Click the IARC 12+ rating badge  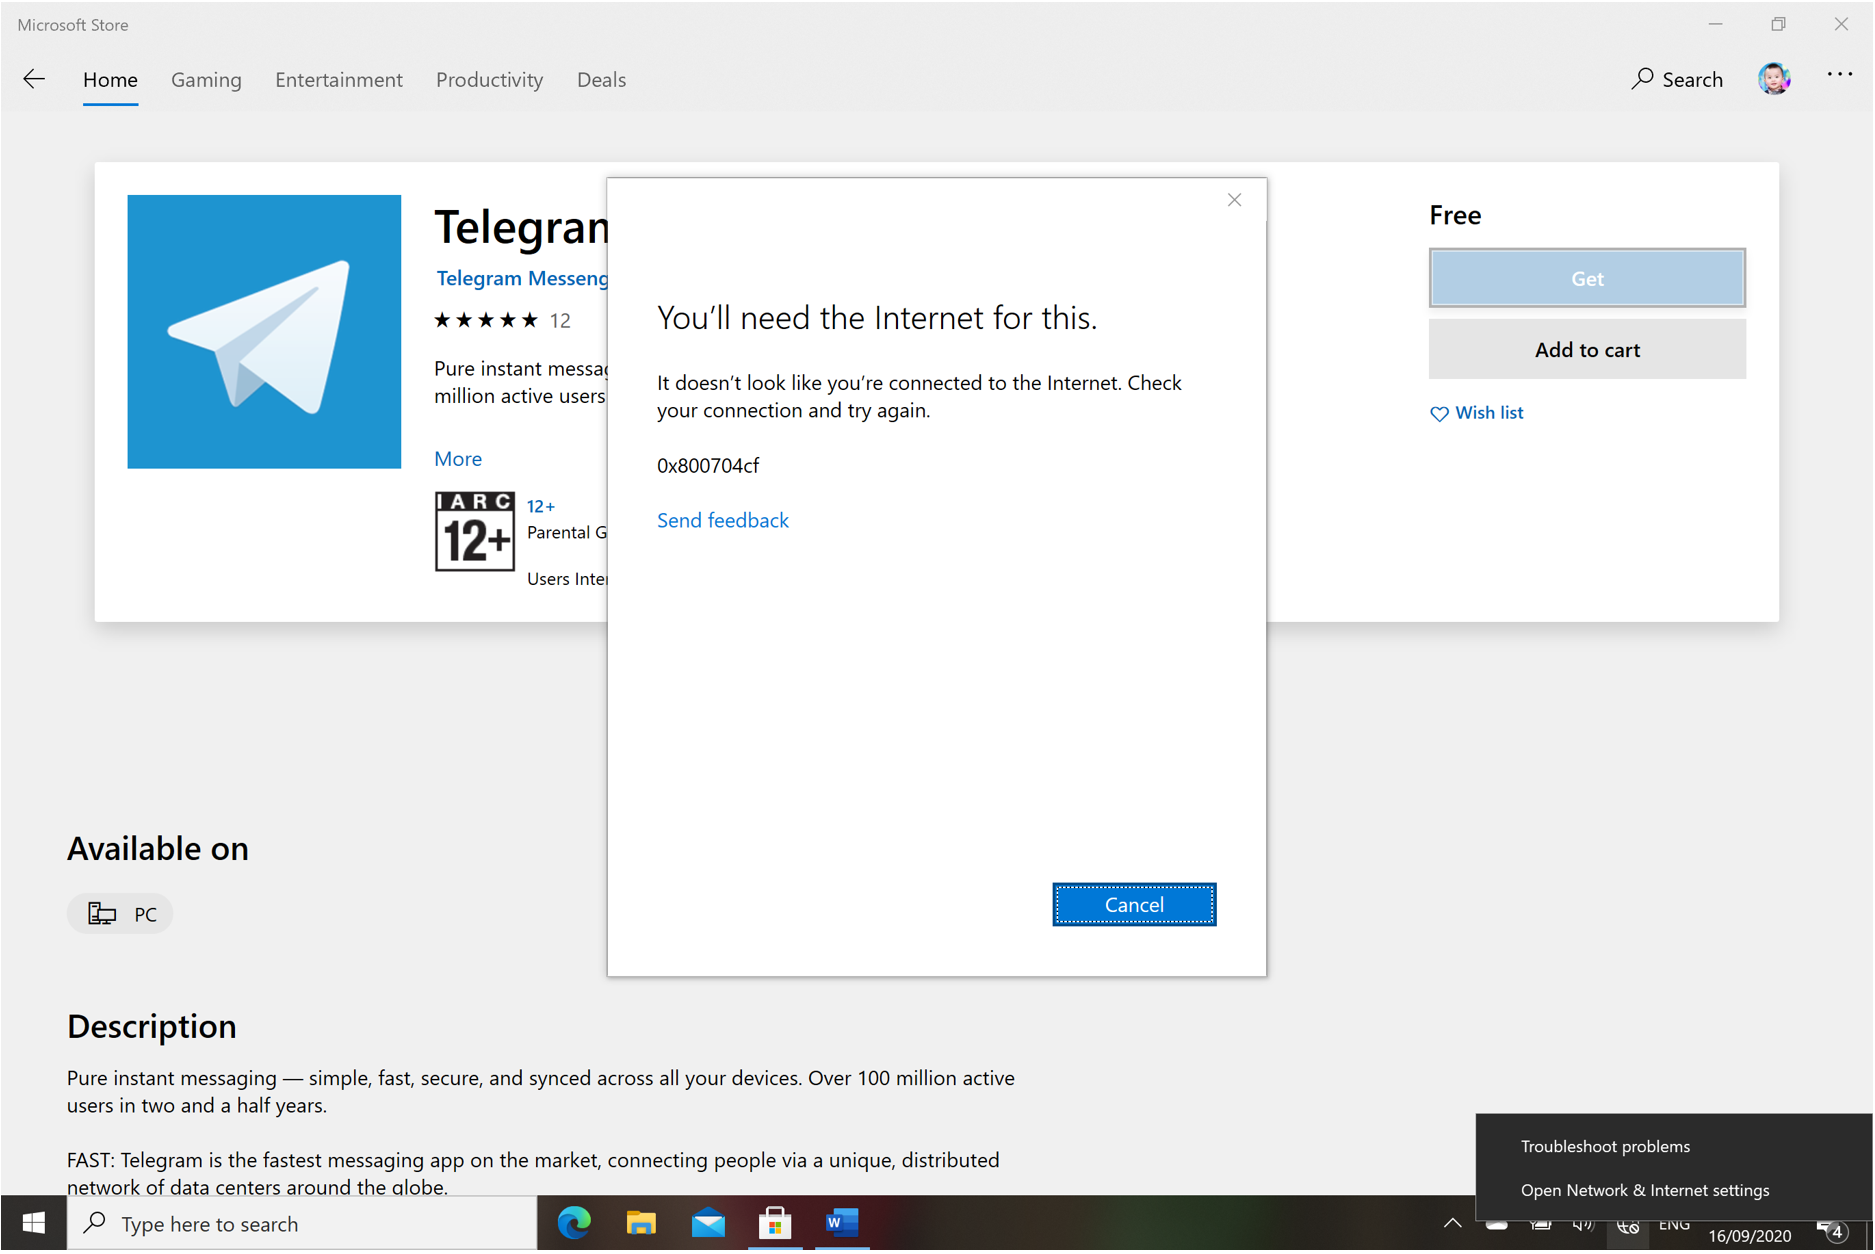coord(475,531)
